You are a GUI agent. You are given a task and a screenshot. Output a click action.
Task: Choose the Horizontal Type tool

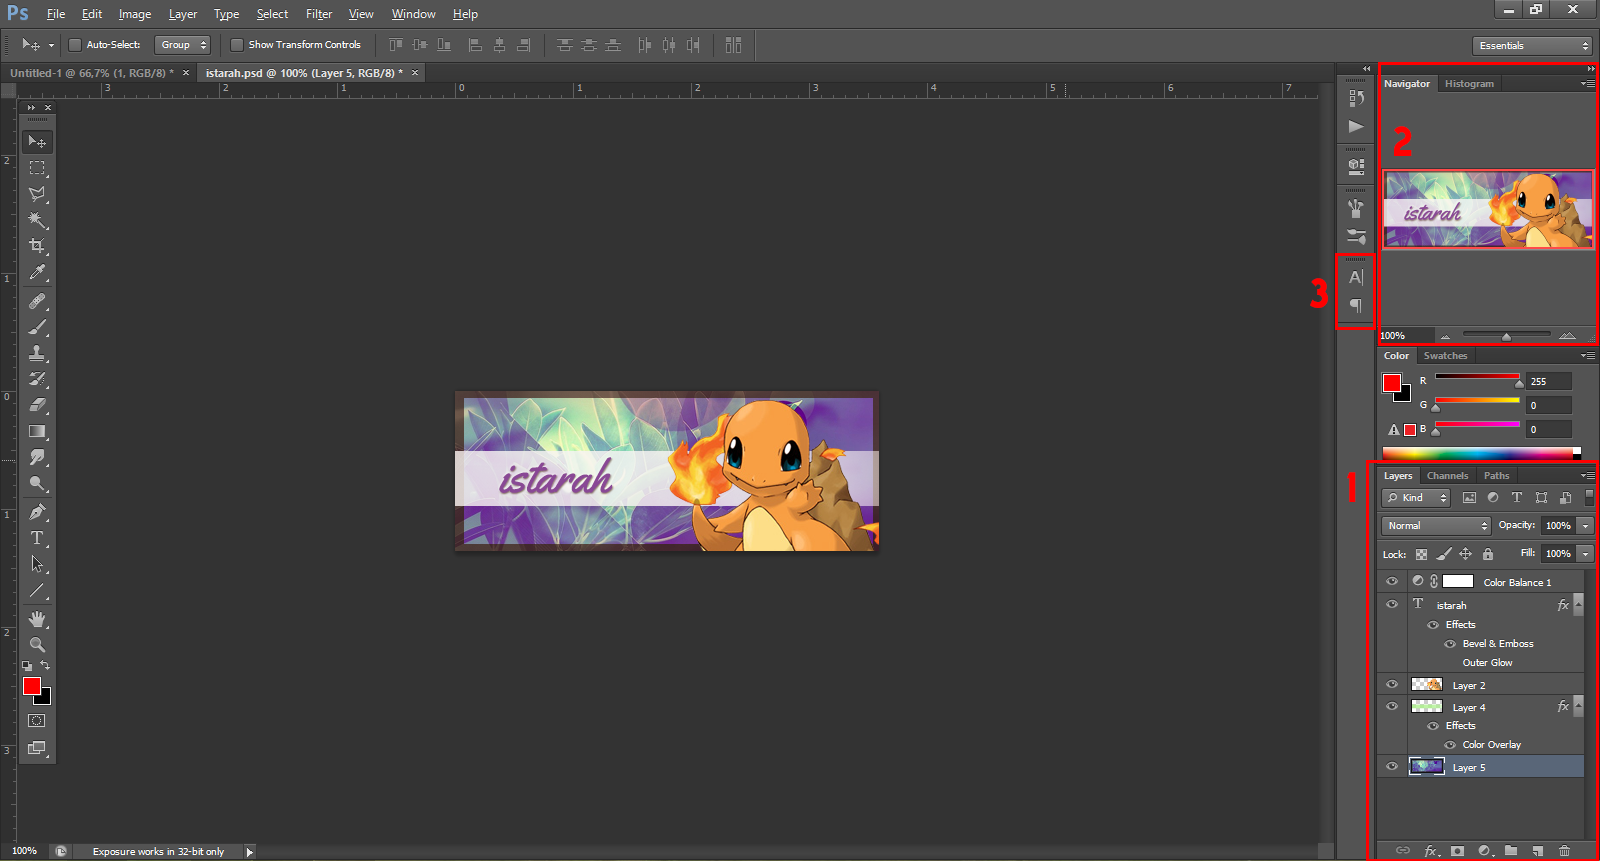(x=37, y=538)
